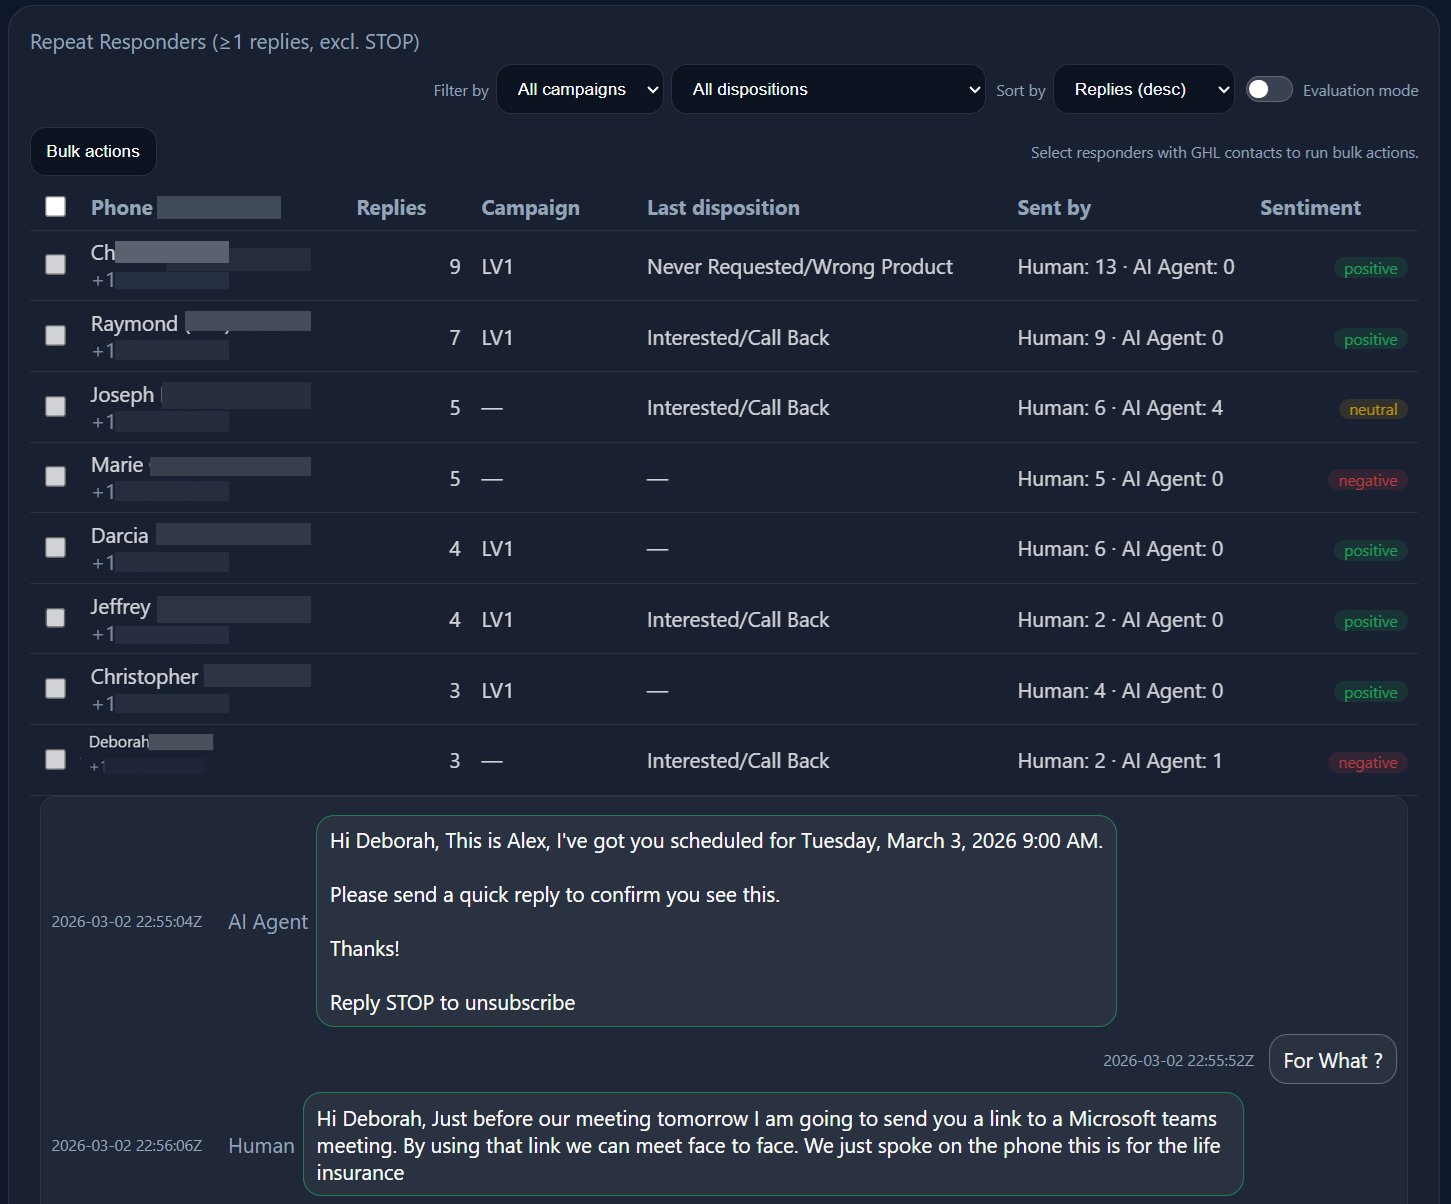Select the checkbox for Raymond's row
The image size is (1451, 1204).
click(x=56, y=335)
